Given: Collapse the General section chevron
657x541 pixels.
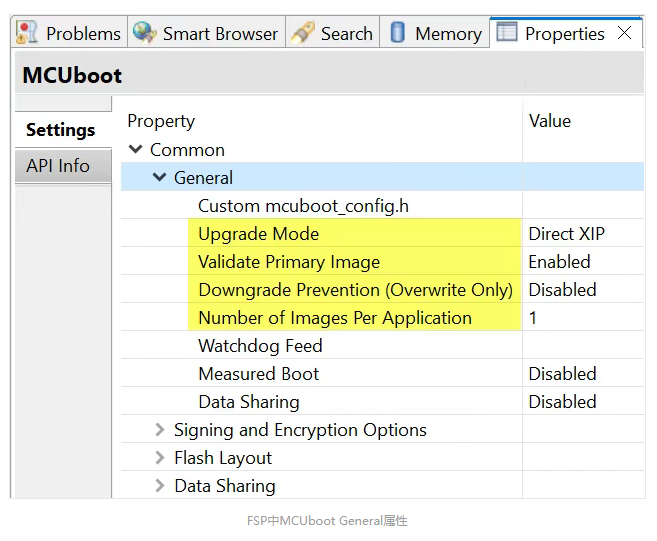Looking at the screenshot, I should click(x=160, y=177).
